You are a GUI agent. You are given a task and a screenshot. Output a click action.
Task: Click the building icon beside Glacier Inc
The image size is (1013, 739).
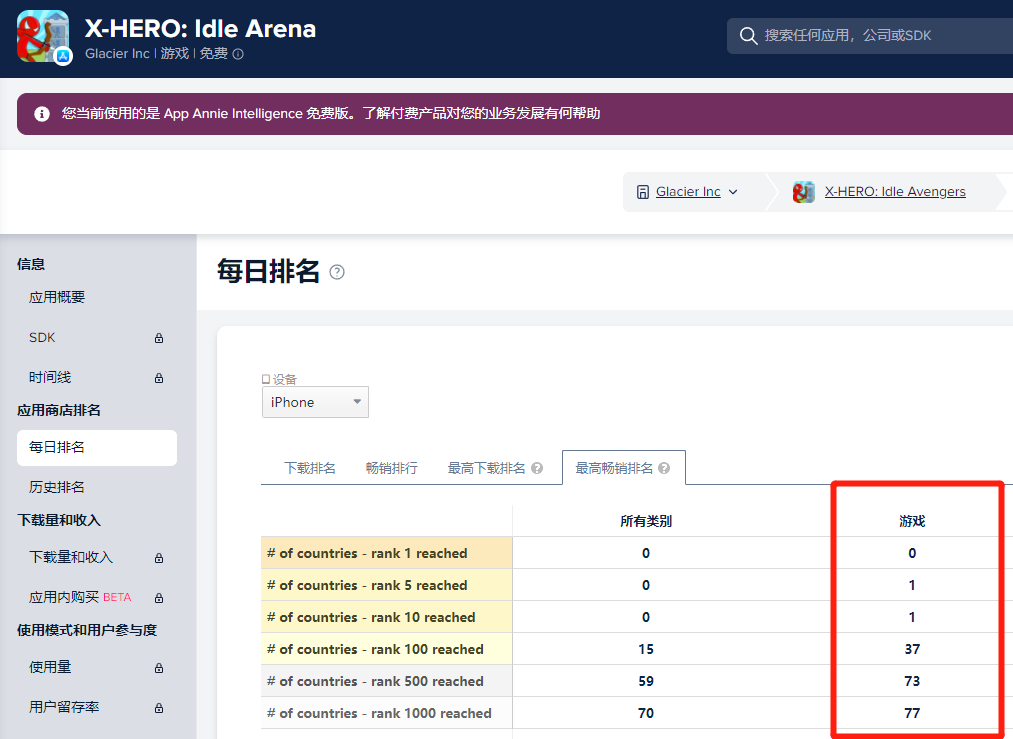[642, 192]
